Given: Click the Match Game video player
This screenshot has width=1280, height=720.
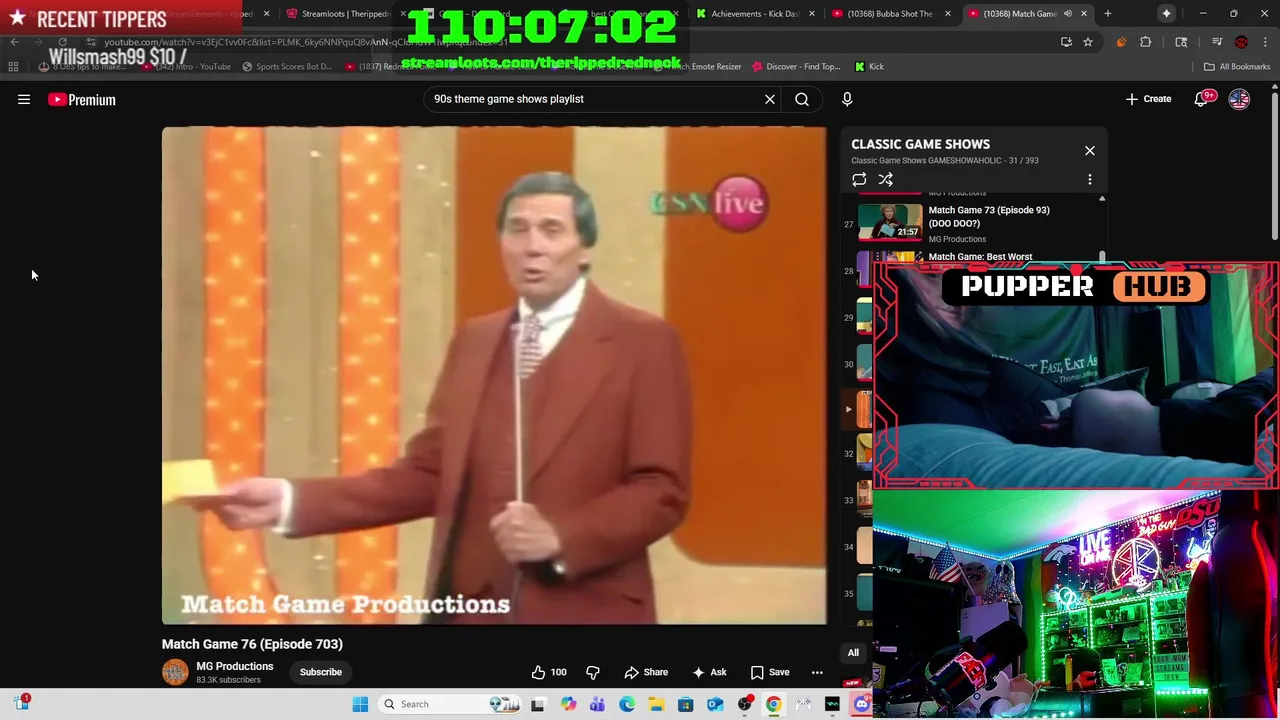Looking at the screenshot, I should click(x=494, y=376).
